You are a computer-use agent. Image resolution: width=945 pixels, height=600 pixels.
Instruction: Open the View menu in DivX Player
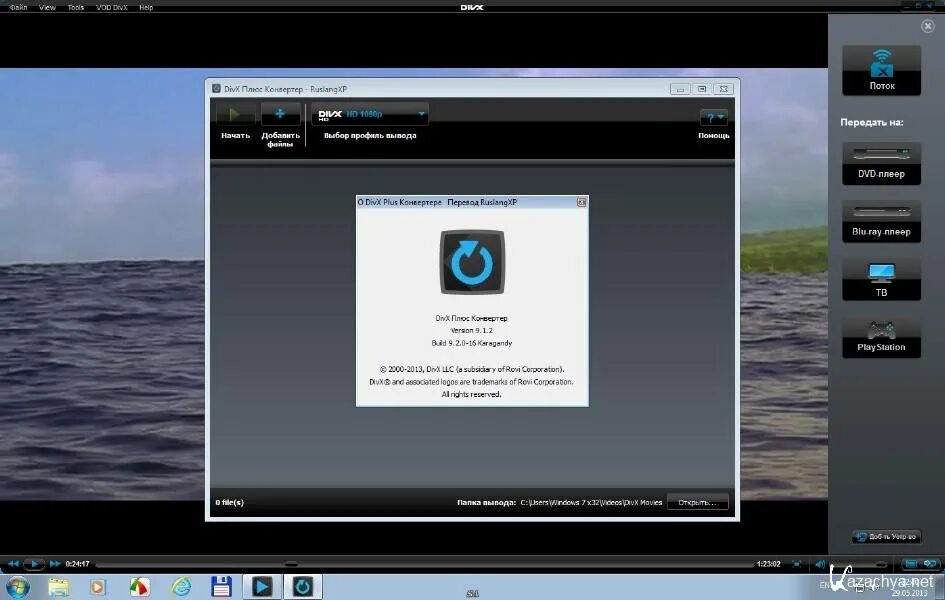point(47,7)
